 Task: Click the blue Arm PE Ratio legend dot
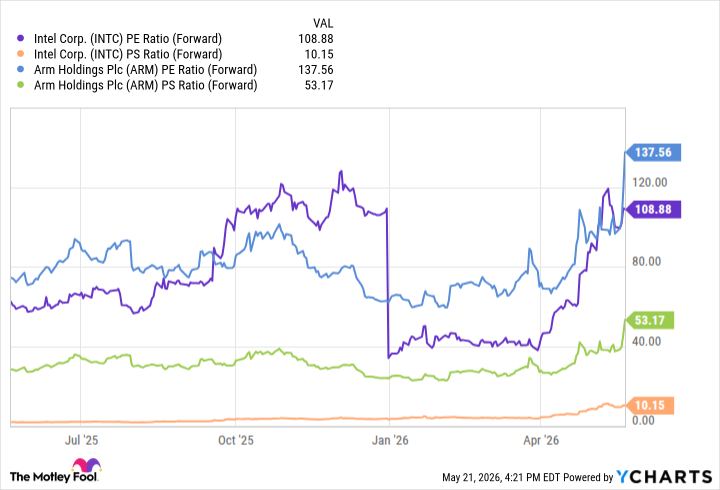[x=20, y=70]
